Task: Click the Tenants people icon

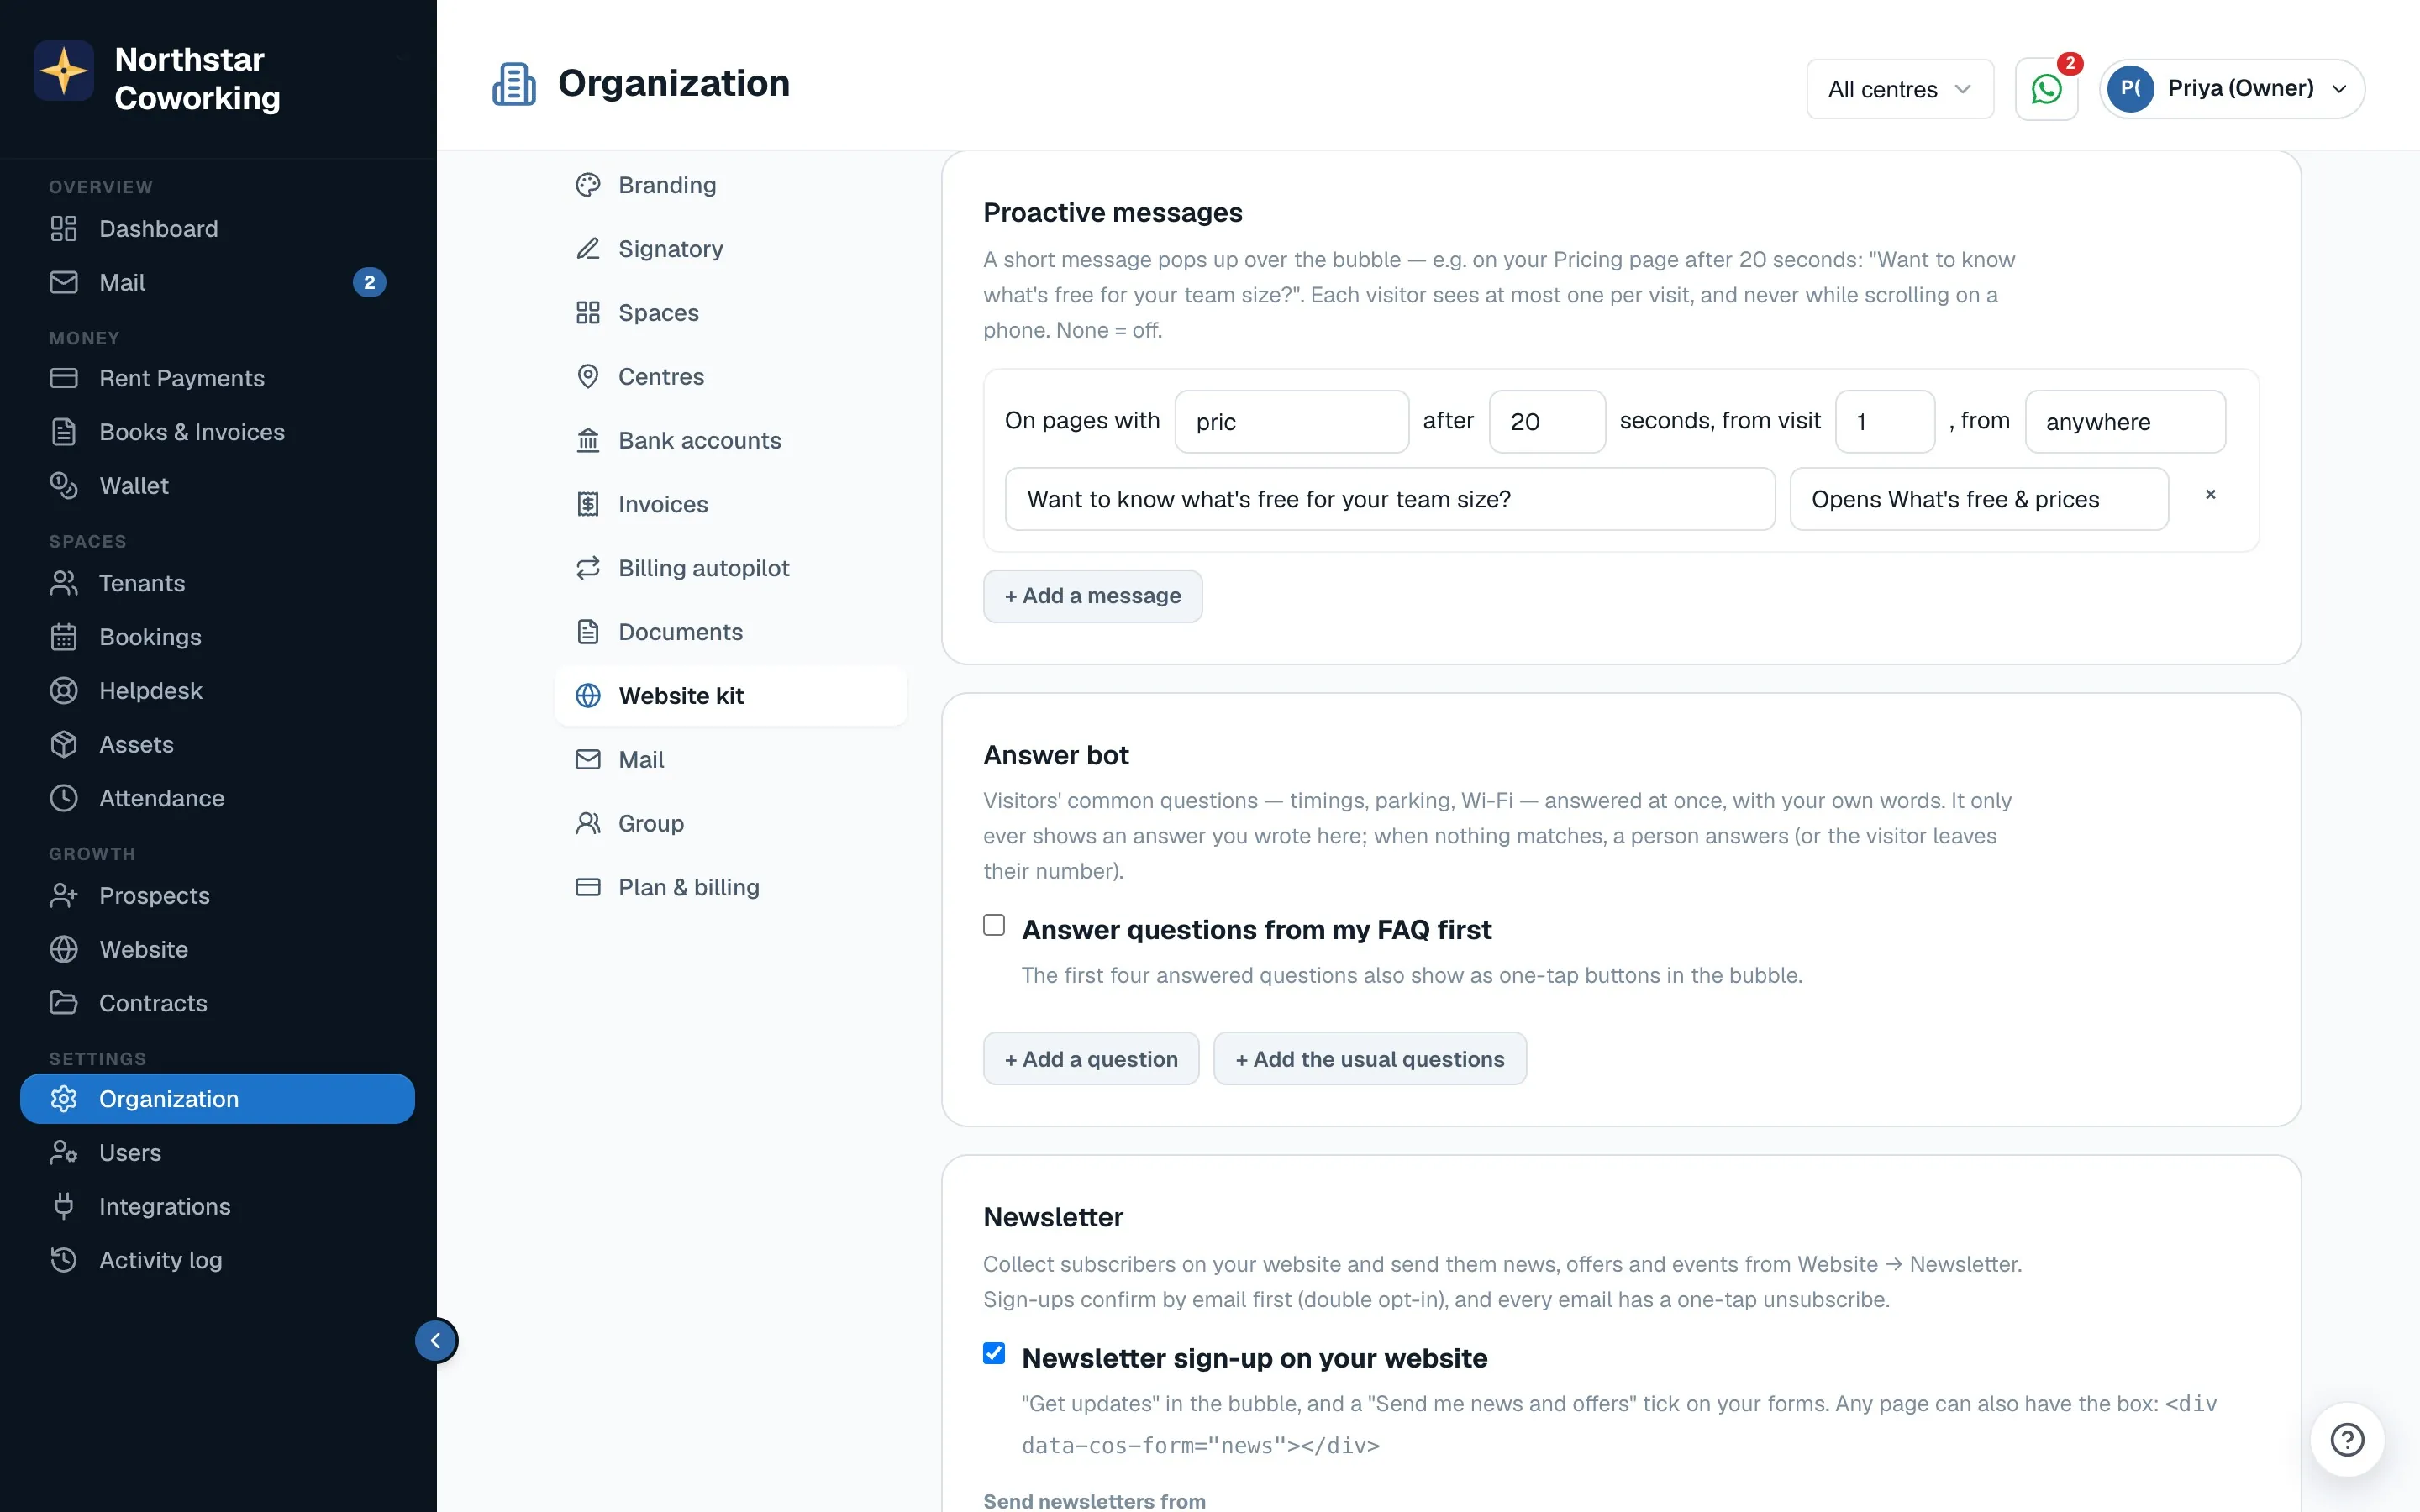Action: (x=64, y=583)
